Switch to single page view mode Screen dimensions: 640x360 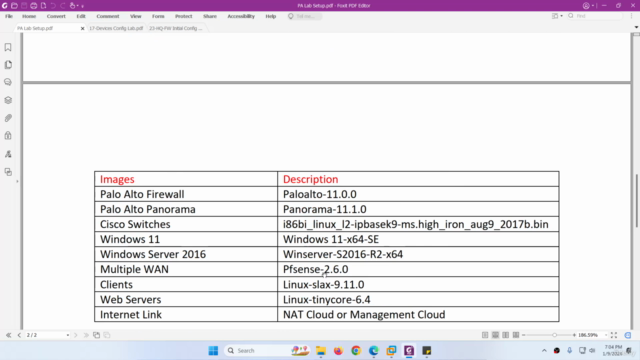(x=485, y=335)
